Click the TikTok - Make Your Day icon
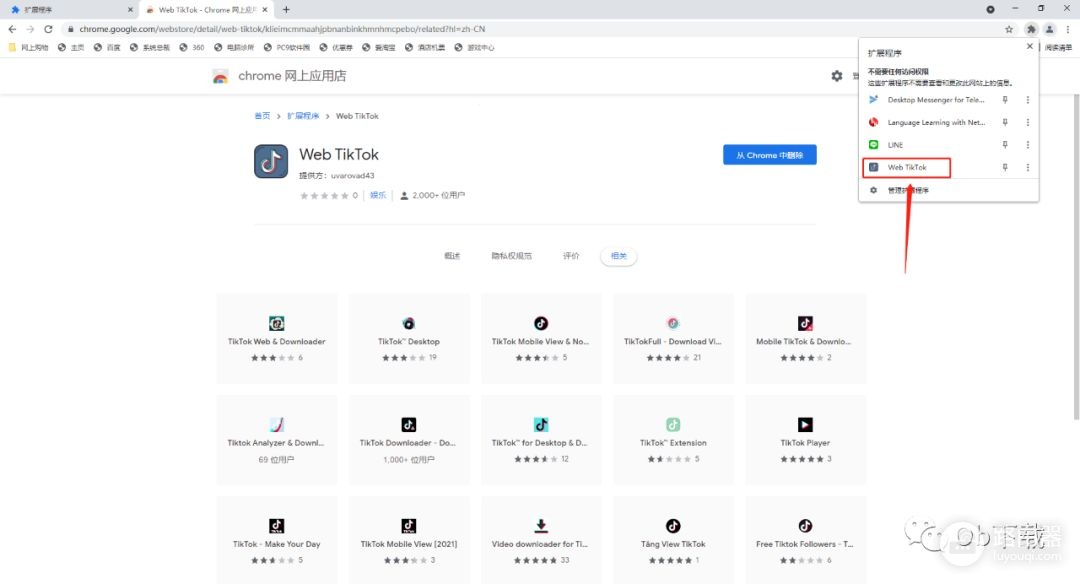 pyautogui.click(x=276, y=525)
